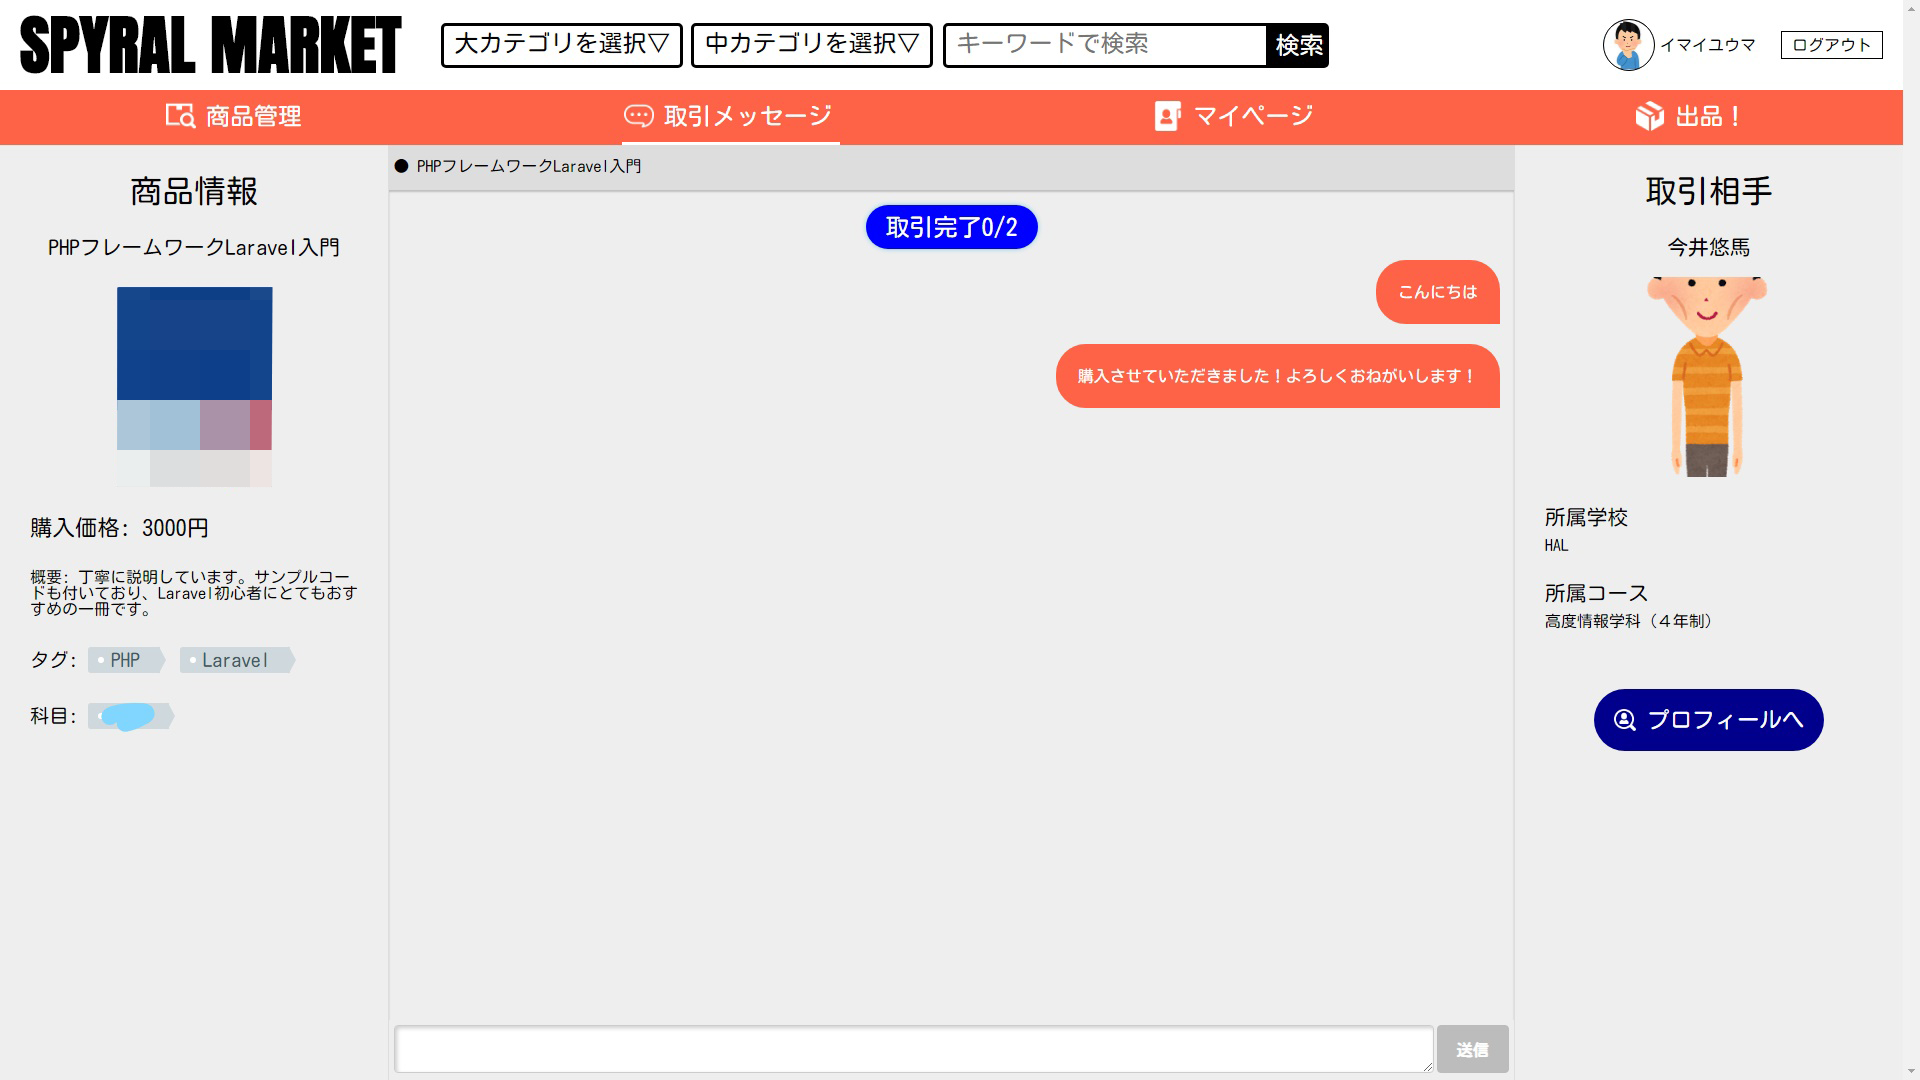Click the My Page profile card icon
Viewport: 1920px width, 1080px height.
[x=1167, y=116]
